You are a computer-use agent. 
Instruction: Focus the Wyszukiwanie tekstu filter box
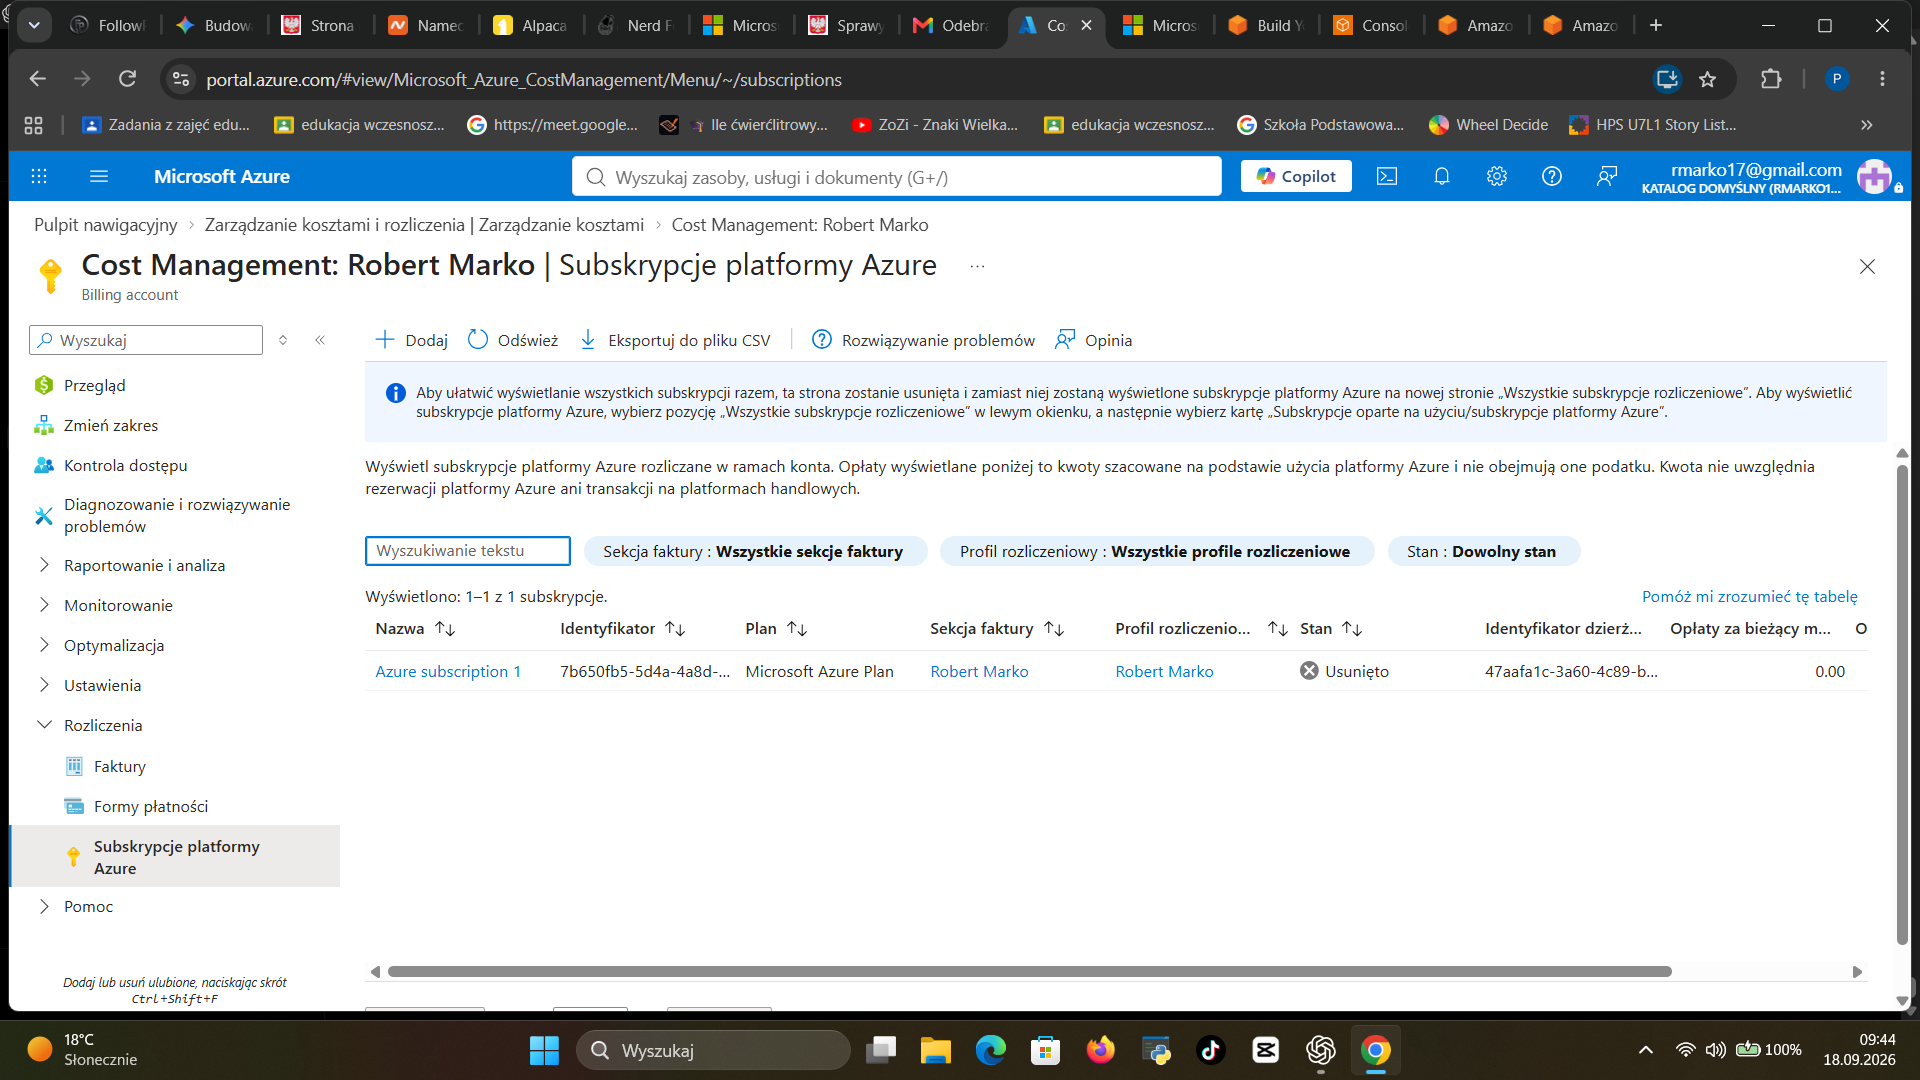[468, 551]
